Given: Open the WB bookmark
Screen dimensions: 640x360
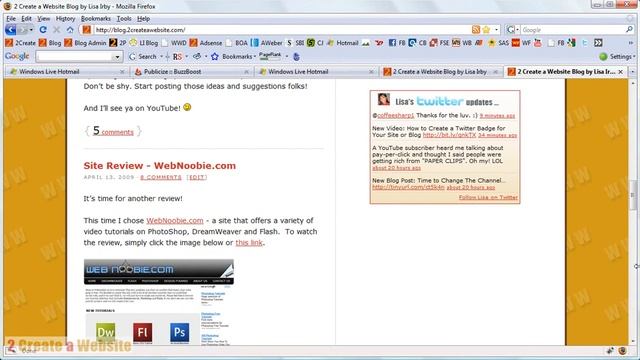Looking at the screenshot, I should [x=462, y=43].
